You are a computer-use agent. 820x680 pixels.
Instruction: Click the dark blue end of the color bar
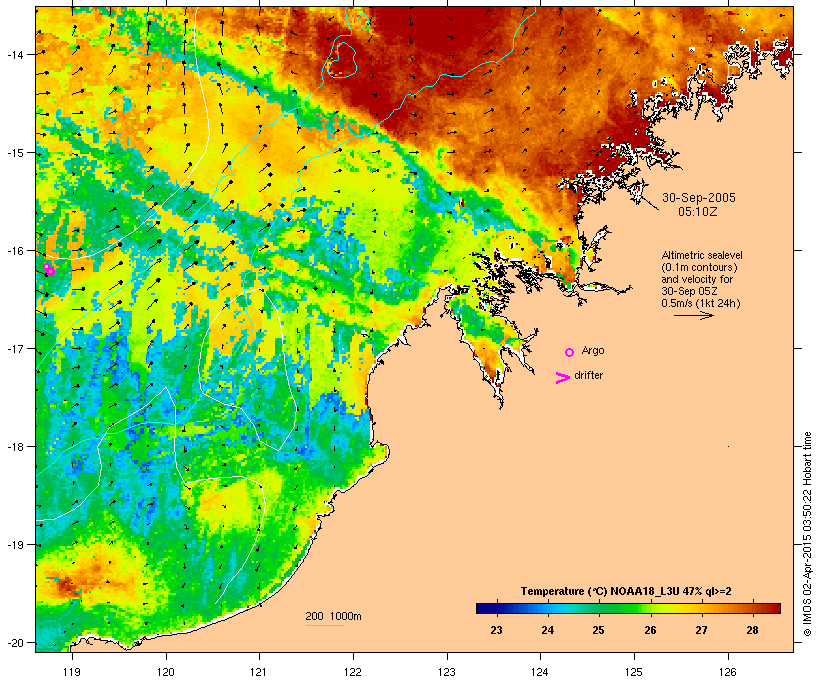pos(484,608)
